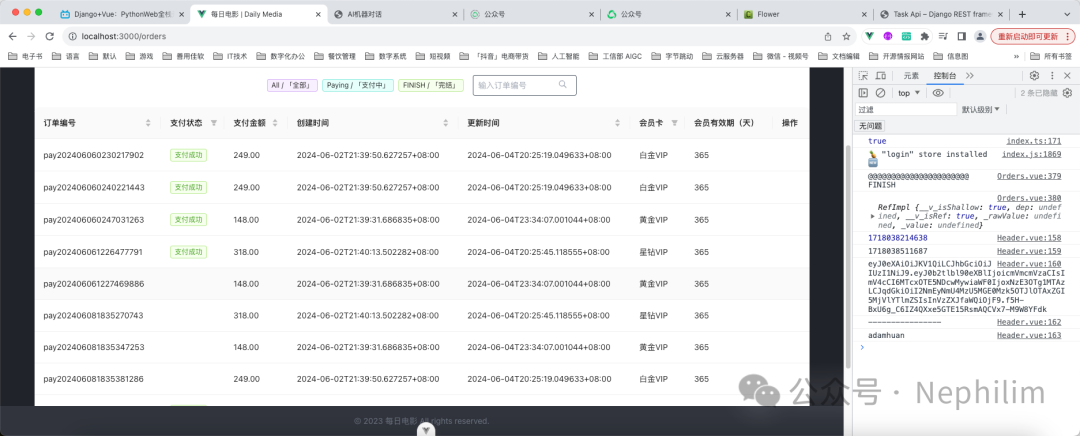Create a live expression with eye icon
The height and width of the screenshot is (436, 1080).
point(938,93)
